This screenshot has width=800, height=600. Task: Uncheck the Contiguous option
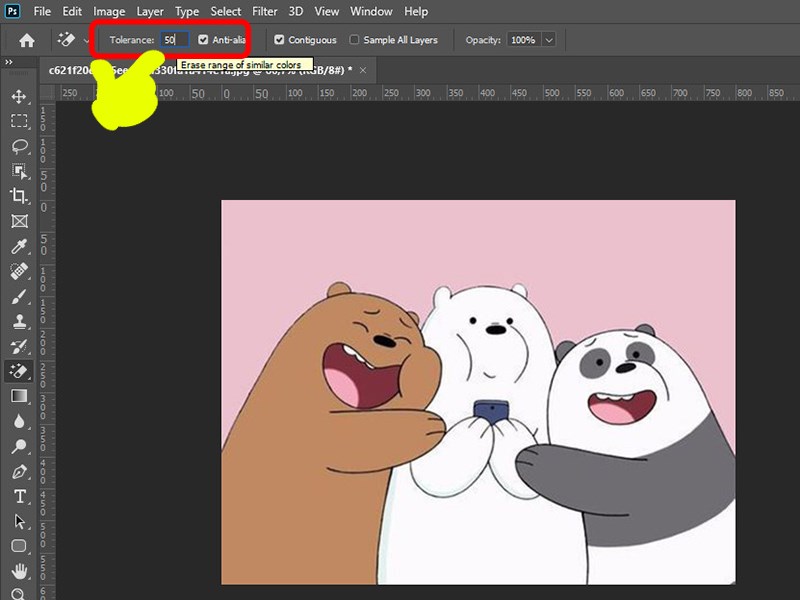280,40
